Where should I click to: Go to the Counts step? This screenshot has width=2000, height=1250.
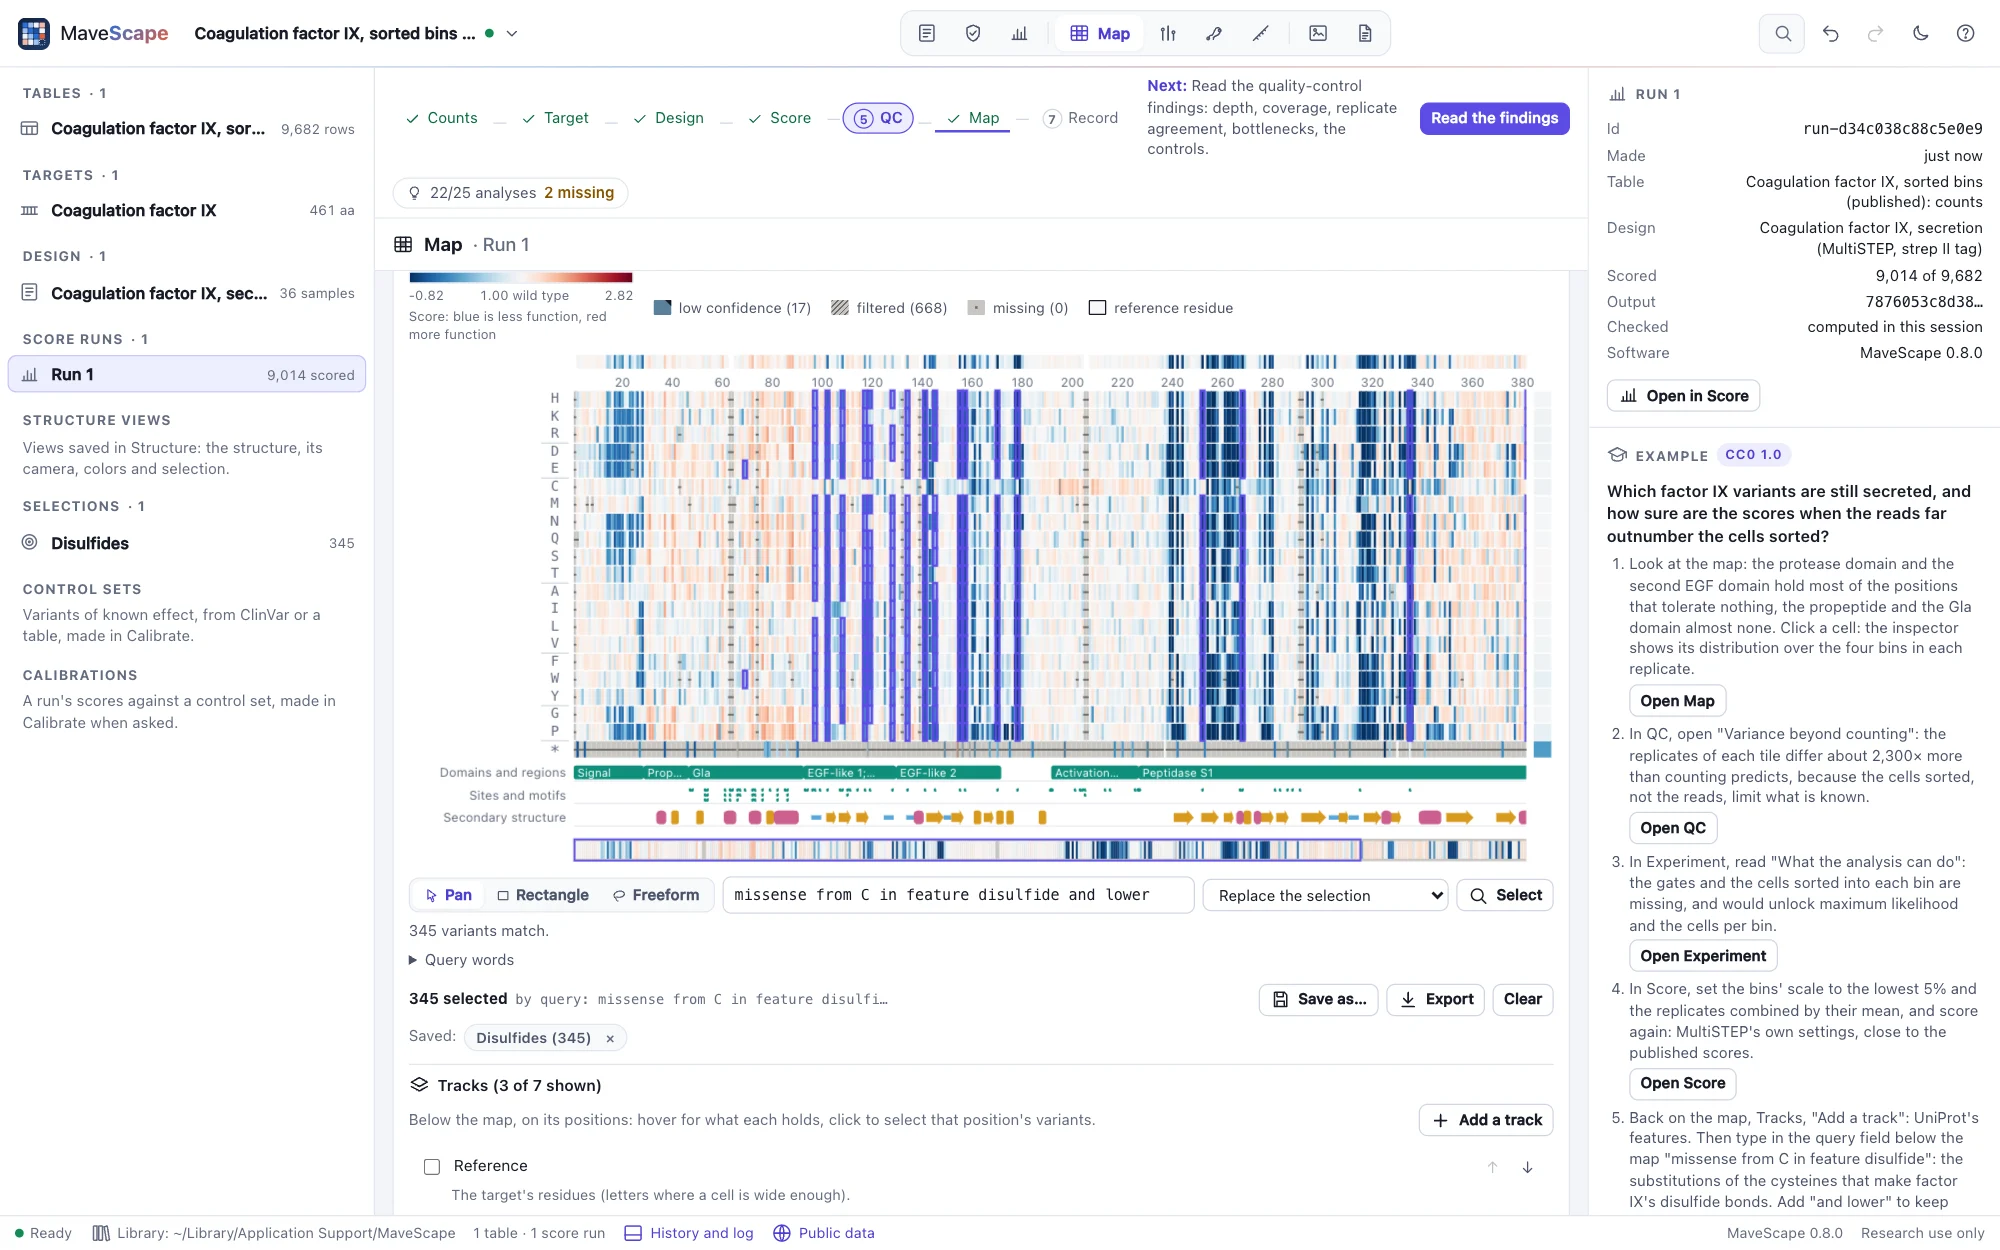click(x=442, y=118)
